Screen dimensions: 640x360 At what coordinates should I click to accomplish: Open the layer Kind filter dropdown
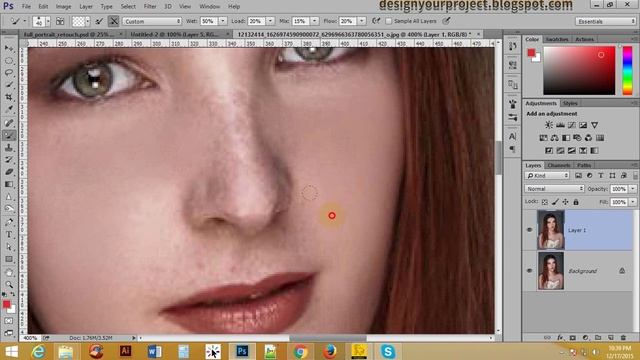click(547, 176)
